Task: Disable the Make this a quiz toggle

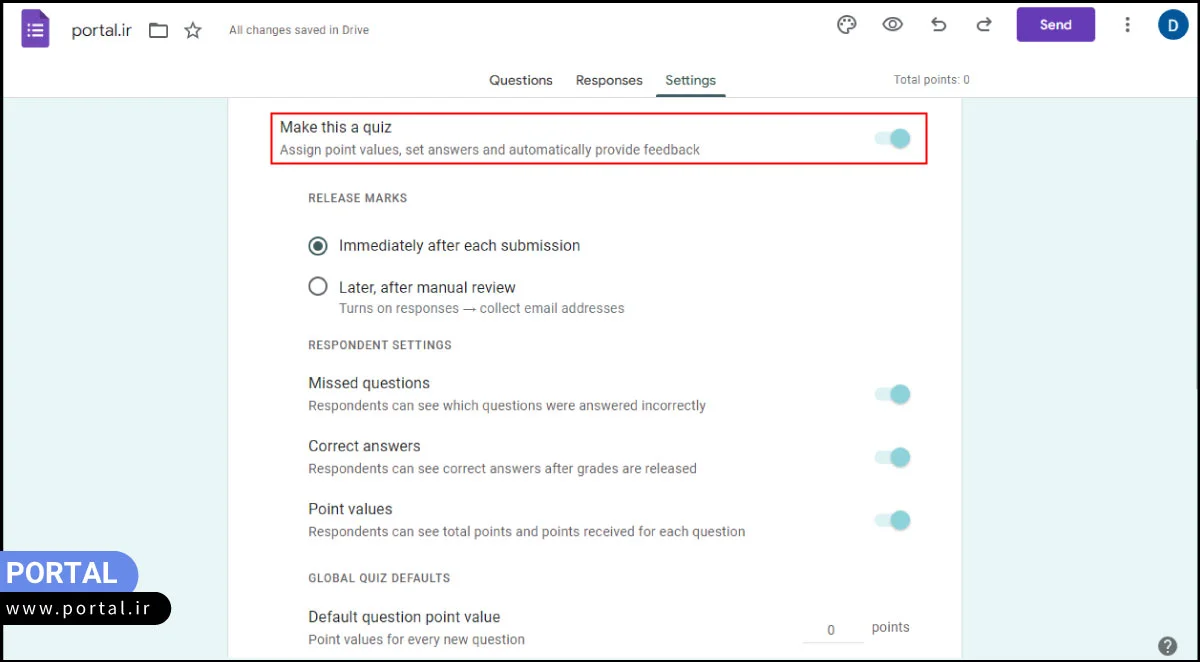Action: click(893, 138)
